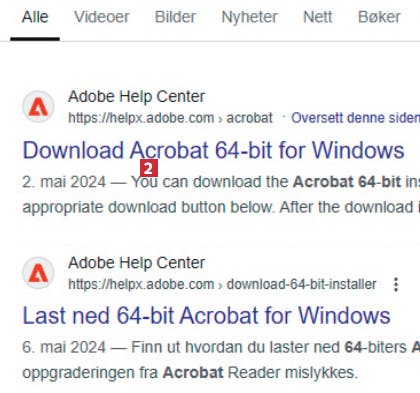Switch to the Bilder tab
Viewport: 420px width, 393px height.
click(175, 17)
